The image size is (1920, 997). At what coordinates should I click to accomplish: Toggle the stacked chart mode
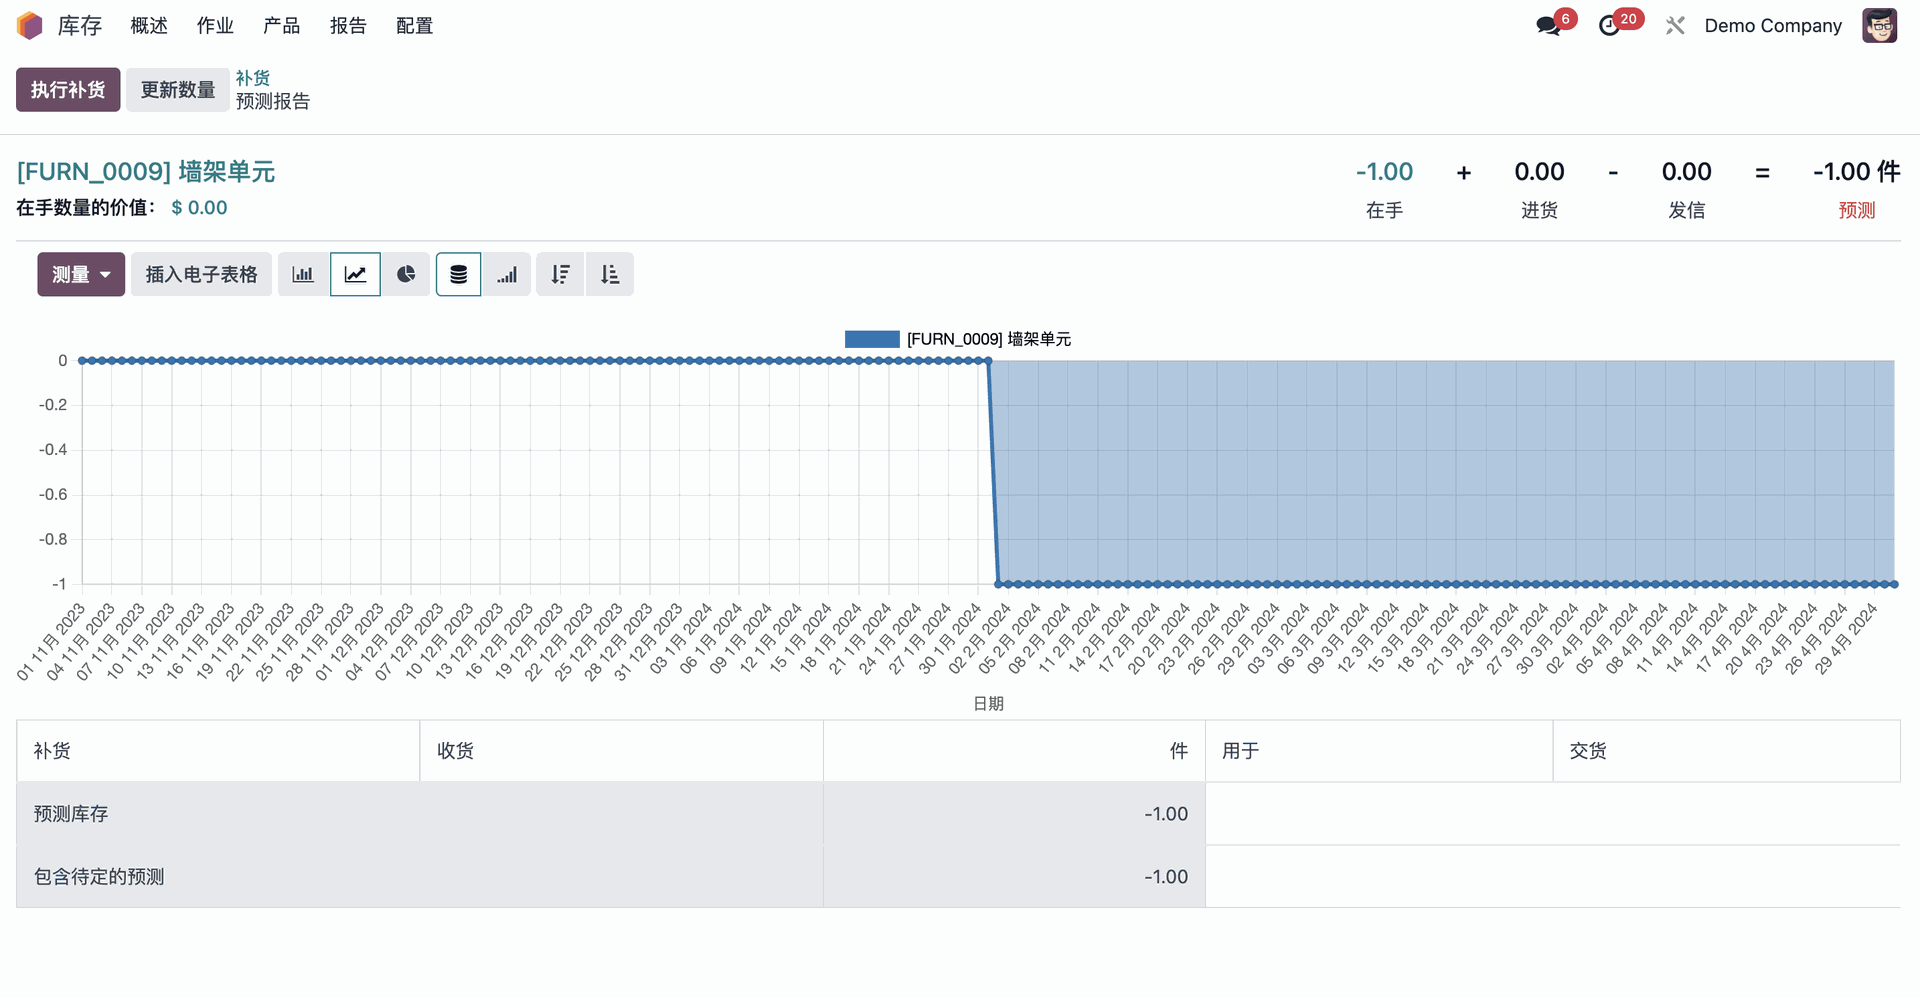click(x=458, y=275)
